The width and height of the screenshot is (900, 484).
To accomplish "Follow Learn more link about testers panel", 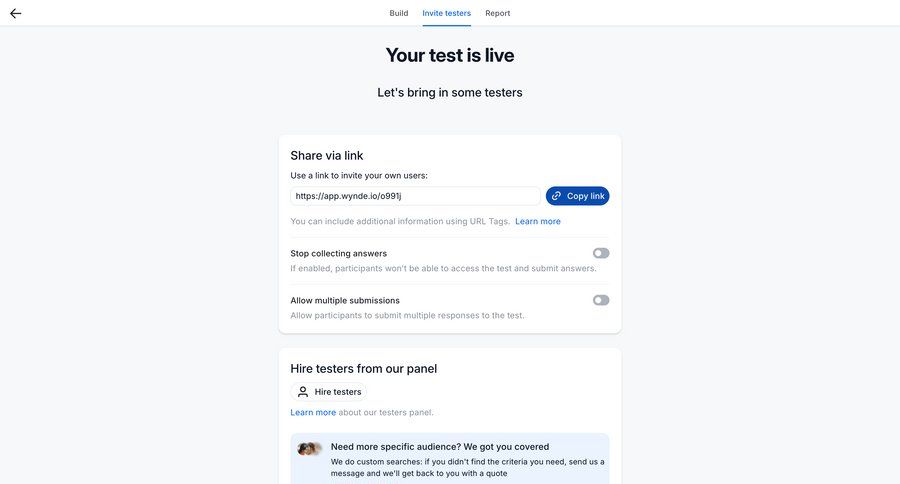I will tap(313, 412).
